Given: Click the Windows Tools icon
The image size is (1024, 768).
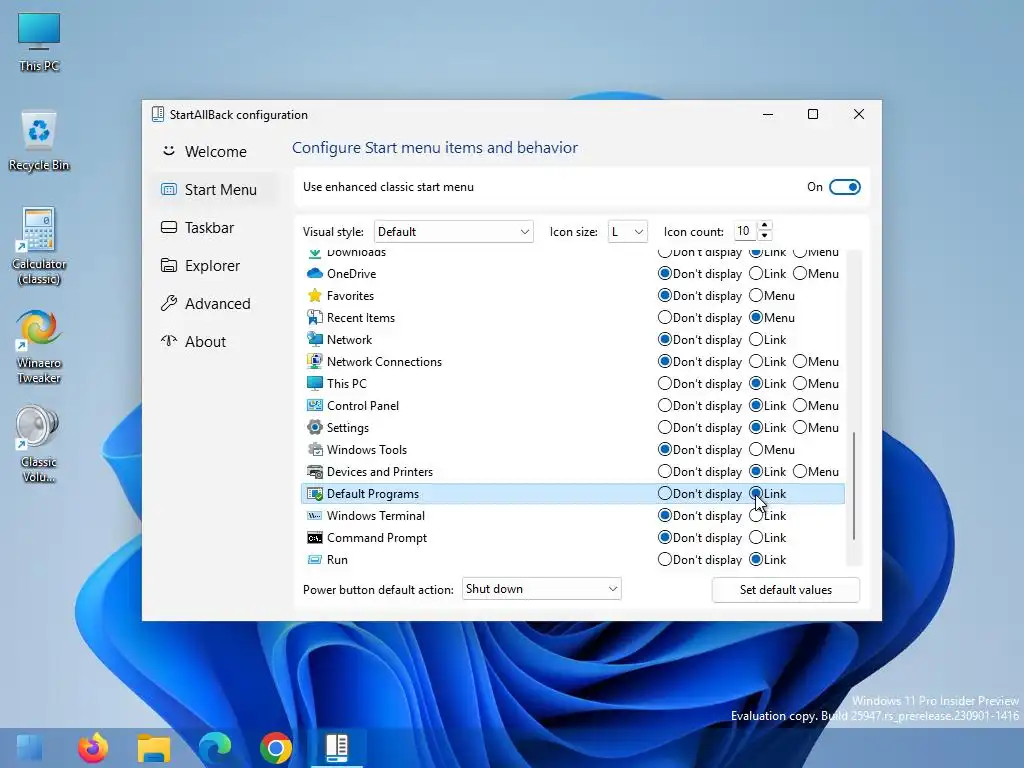Looking at the screenshot, I should click(x=315, y=449).
